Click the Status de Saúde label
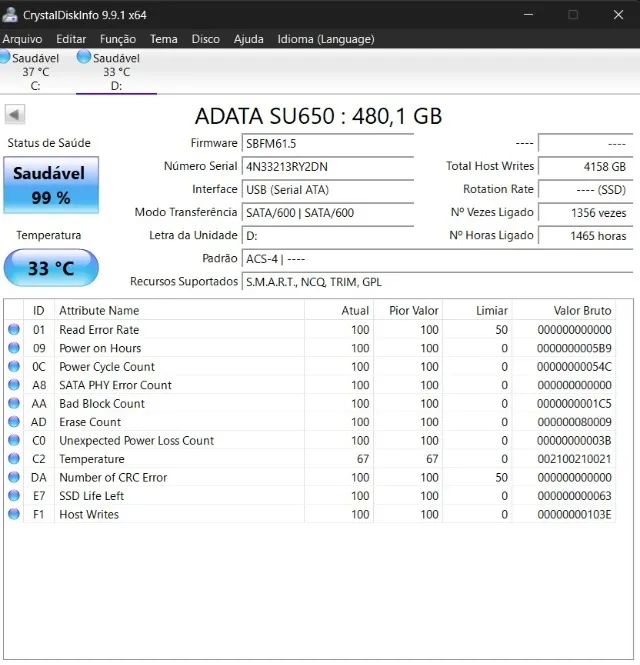This screenshot has width=640, height=665. point(49,143)
